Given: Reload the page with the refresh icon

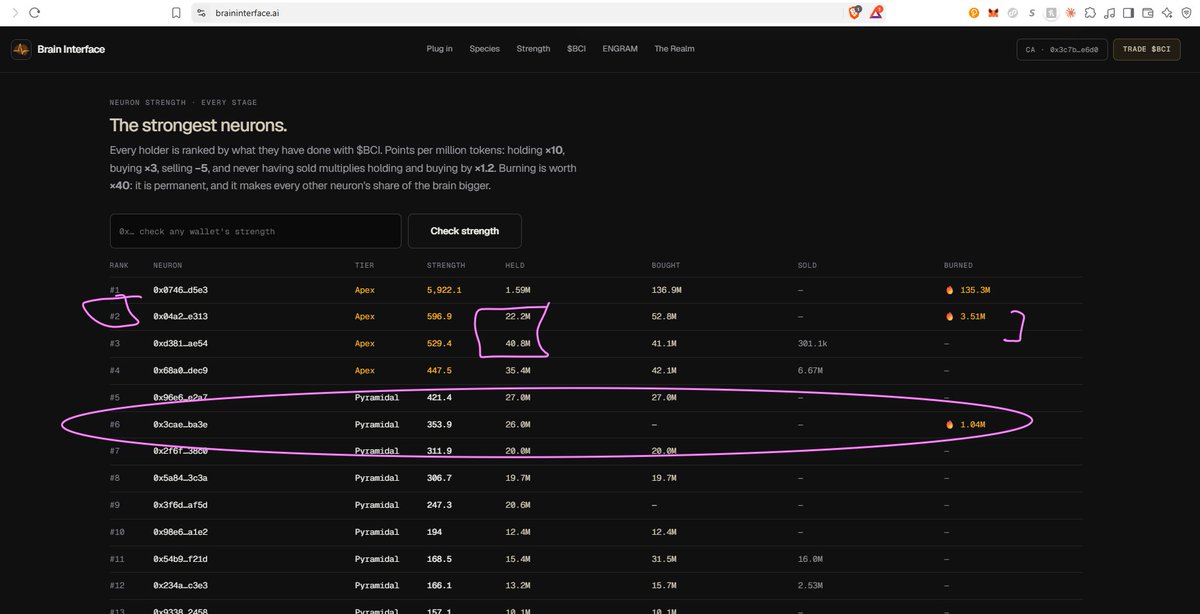Looking at the screenshot, I should (x=35, y=12).
